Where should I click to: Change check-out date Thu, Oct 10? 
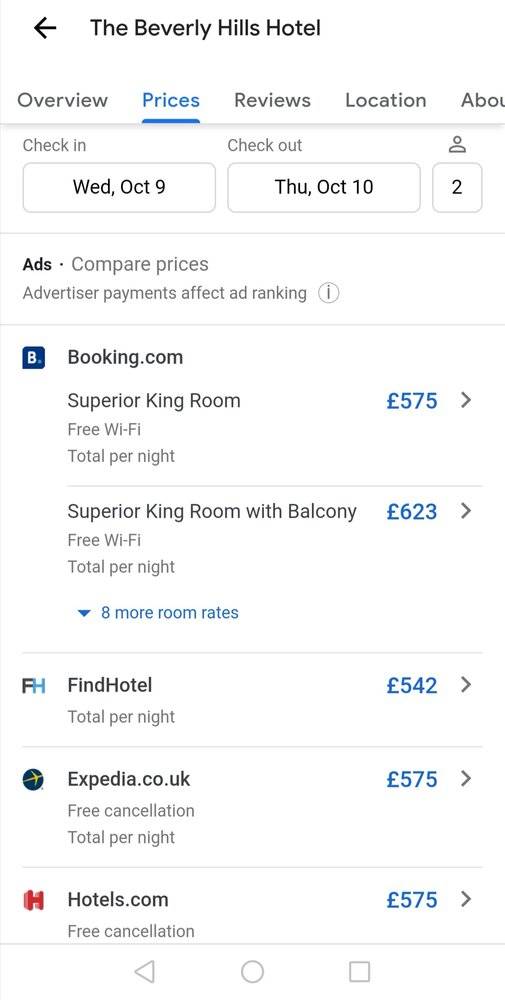tap(324, 188)
